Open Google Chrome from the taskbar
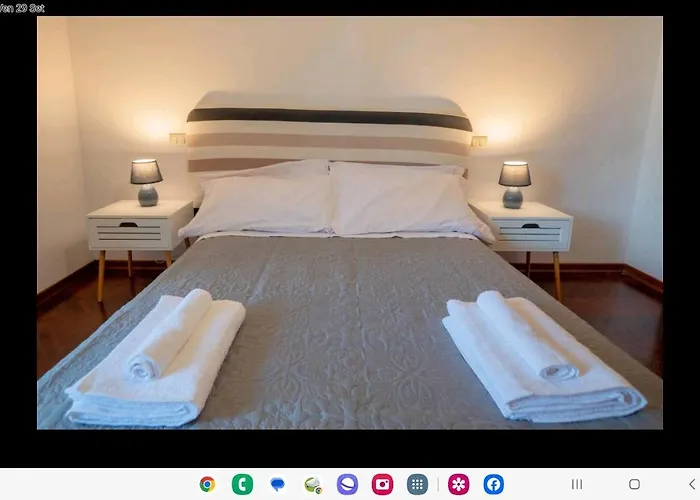 (207, 484)
